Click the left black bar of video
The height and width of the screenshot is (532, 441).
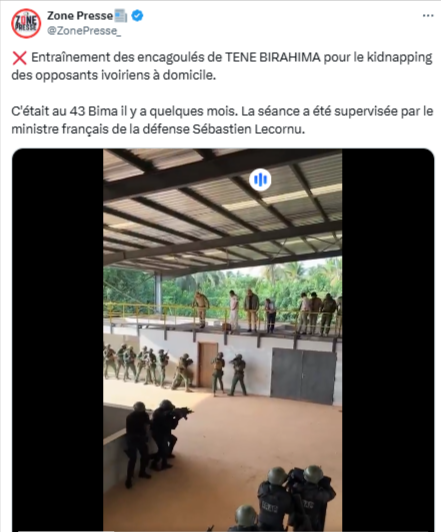[58, 340]
